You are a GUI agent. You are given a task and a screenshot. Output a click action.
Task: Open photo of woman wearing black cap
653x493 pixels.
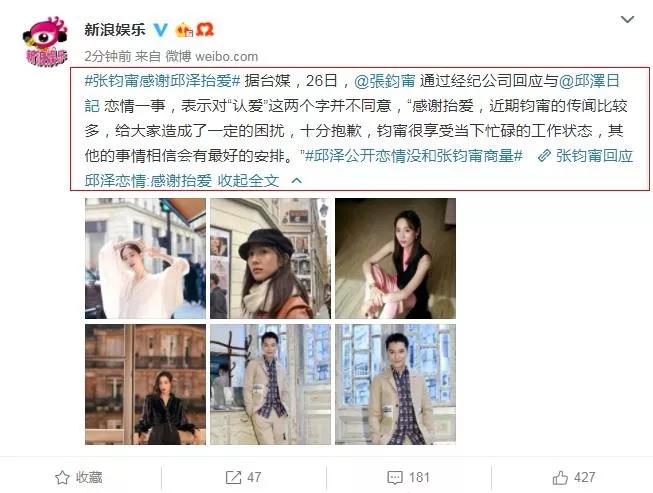270,259
